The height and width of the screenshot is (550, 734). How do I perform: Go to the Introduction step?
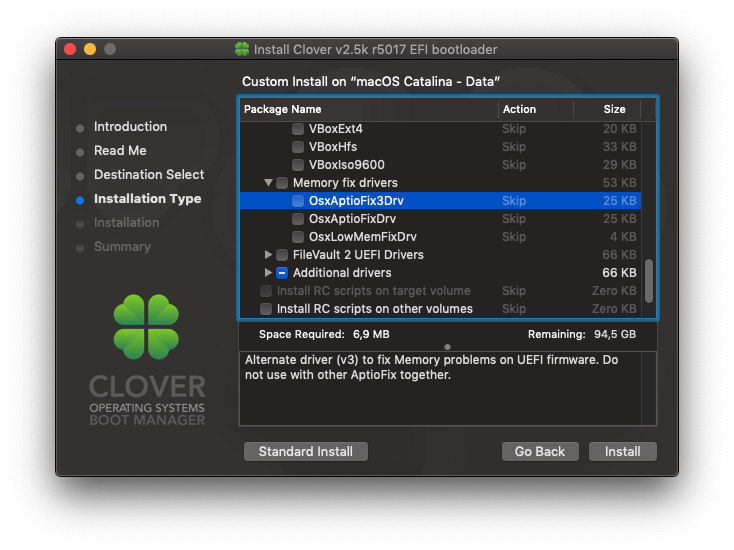coord(130,126)
